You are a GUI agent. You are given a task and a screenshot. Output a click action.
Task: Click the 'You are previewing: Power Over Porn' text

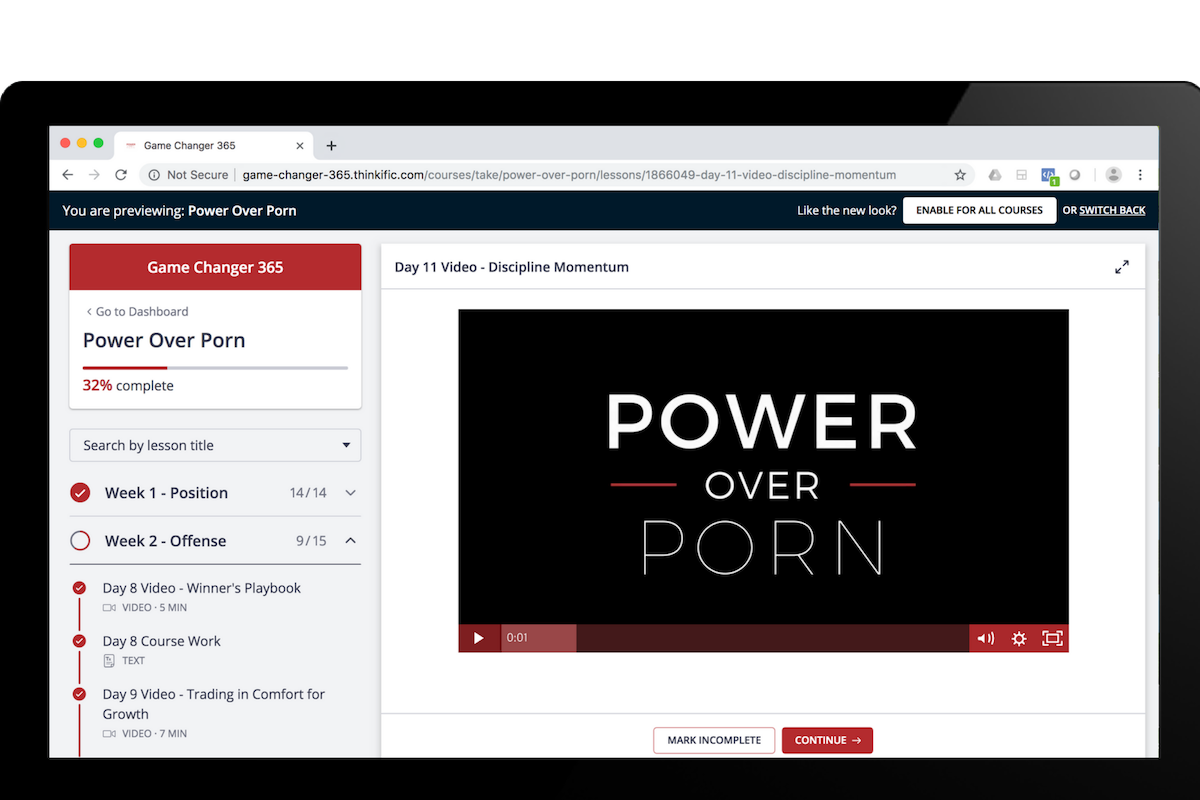(179, 211)
